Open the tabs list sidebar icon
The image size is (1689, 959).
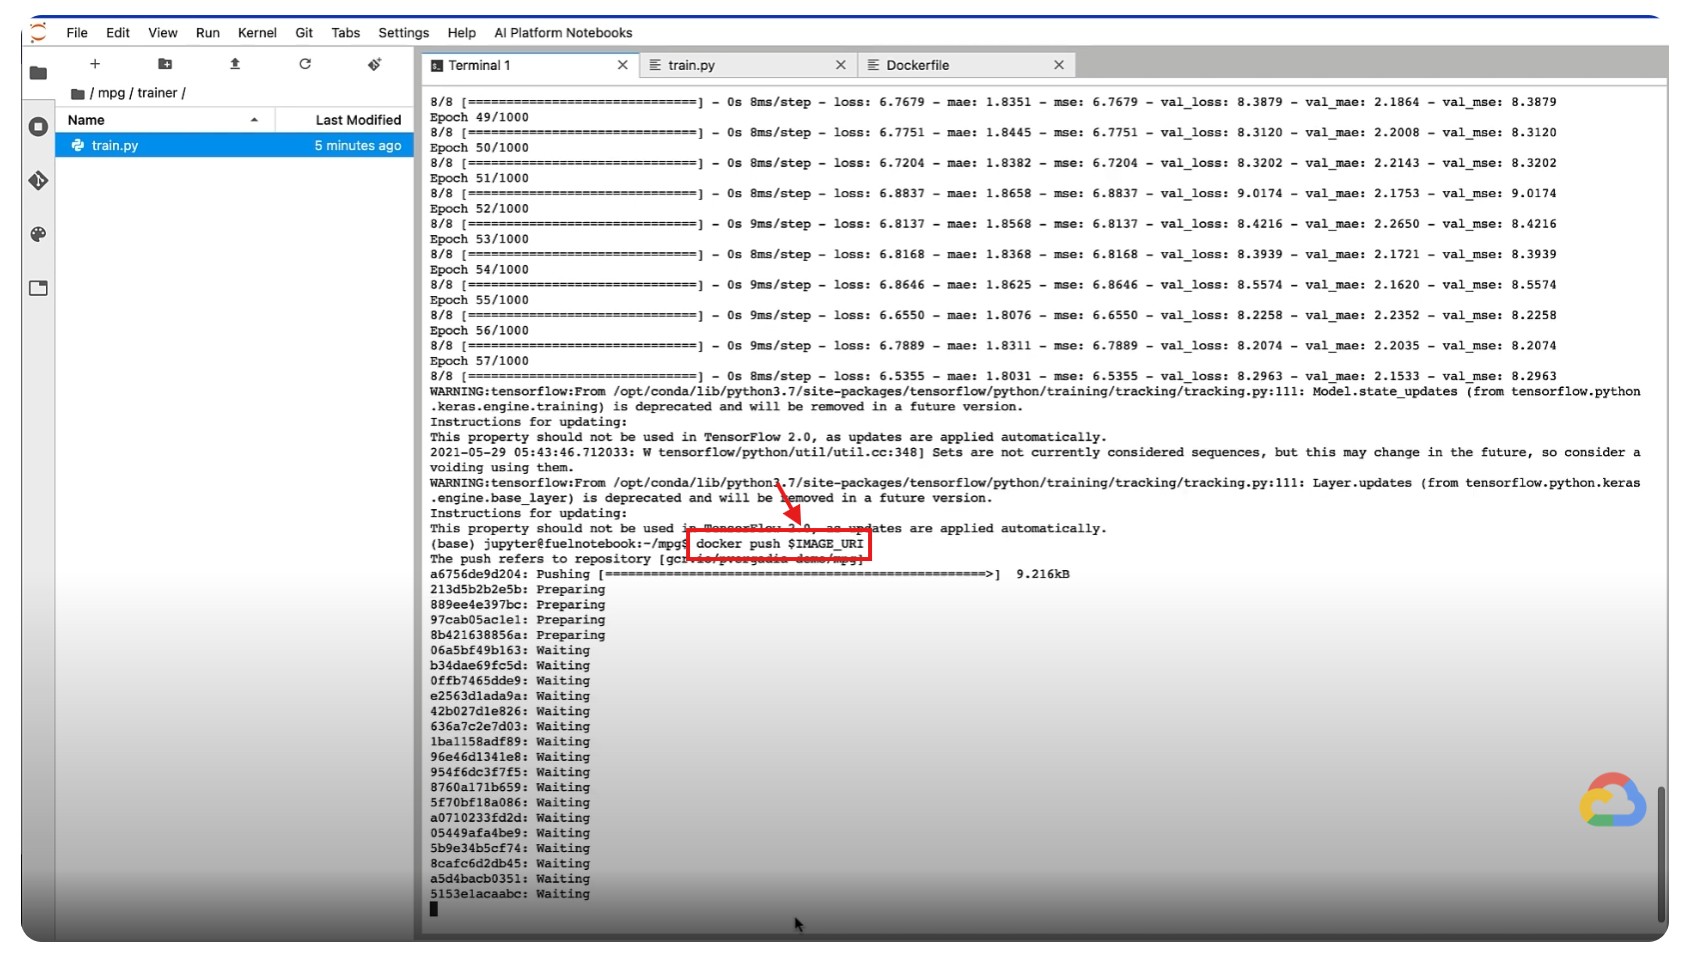(38, 288)
